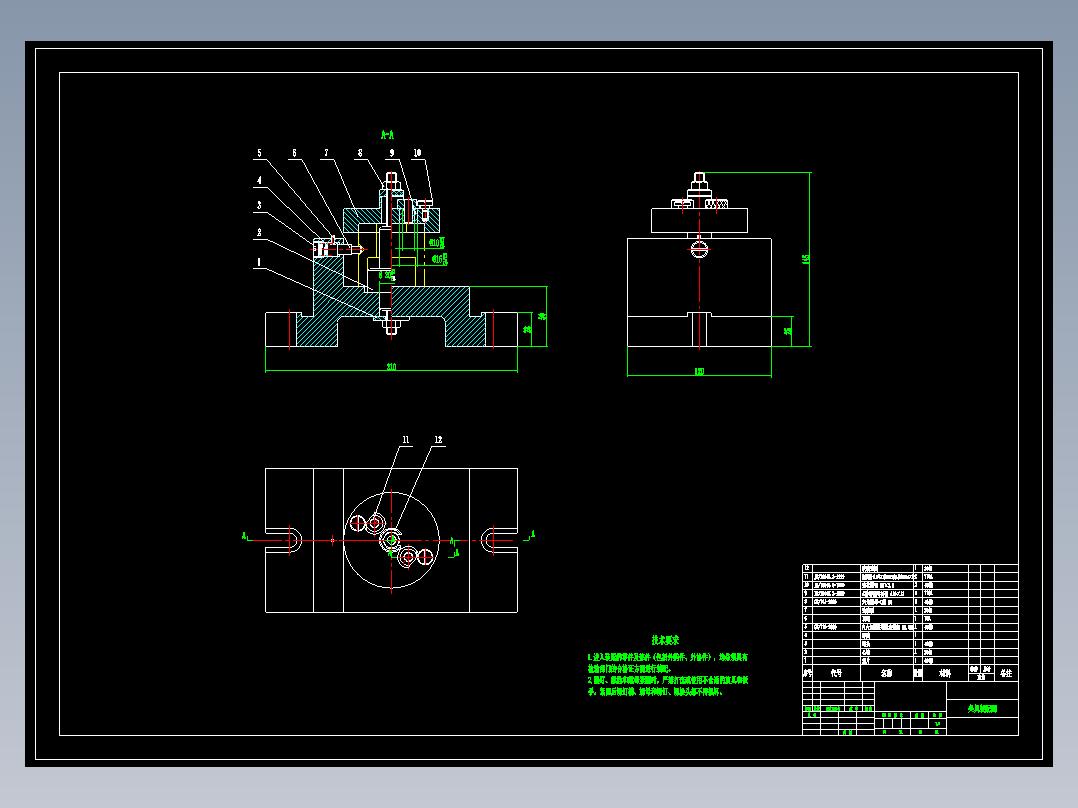
Task: Click balloon number "5" in section view
Action: coord(259,153)
